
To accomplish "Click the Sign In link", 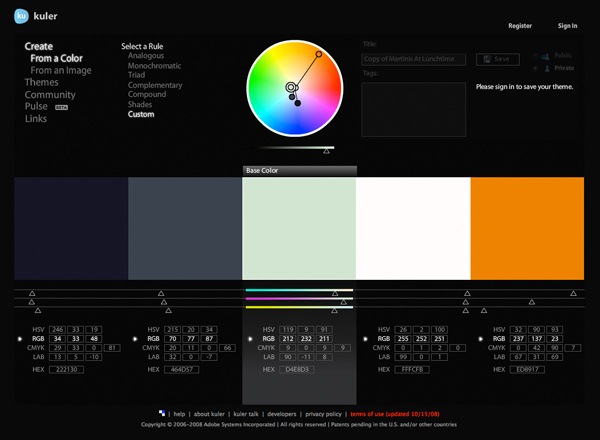I will click(x=567, y=26).
